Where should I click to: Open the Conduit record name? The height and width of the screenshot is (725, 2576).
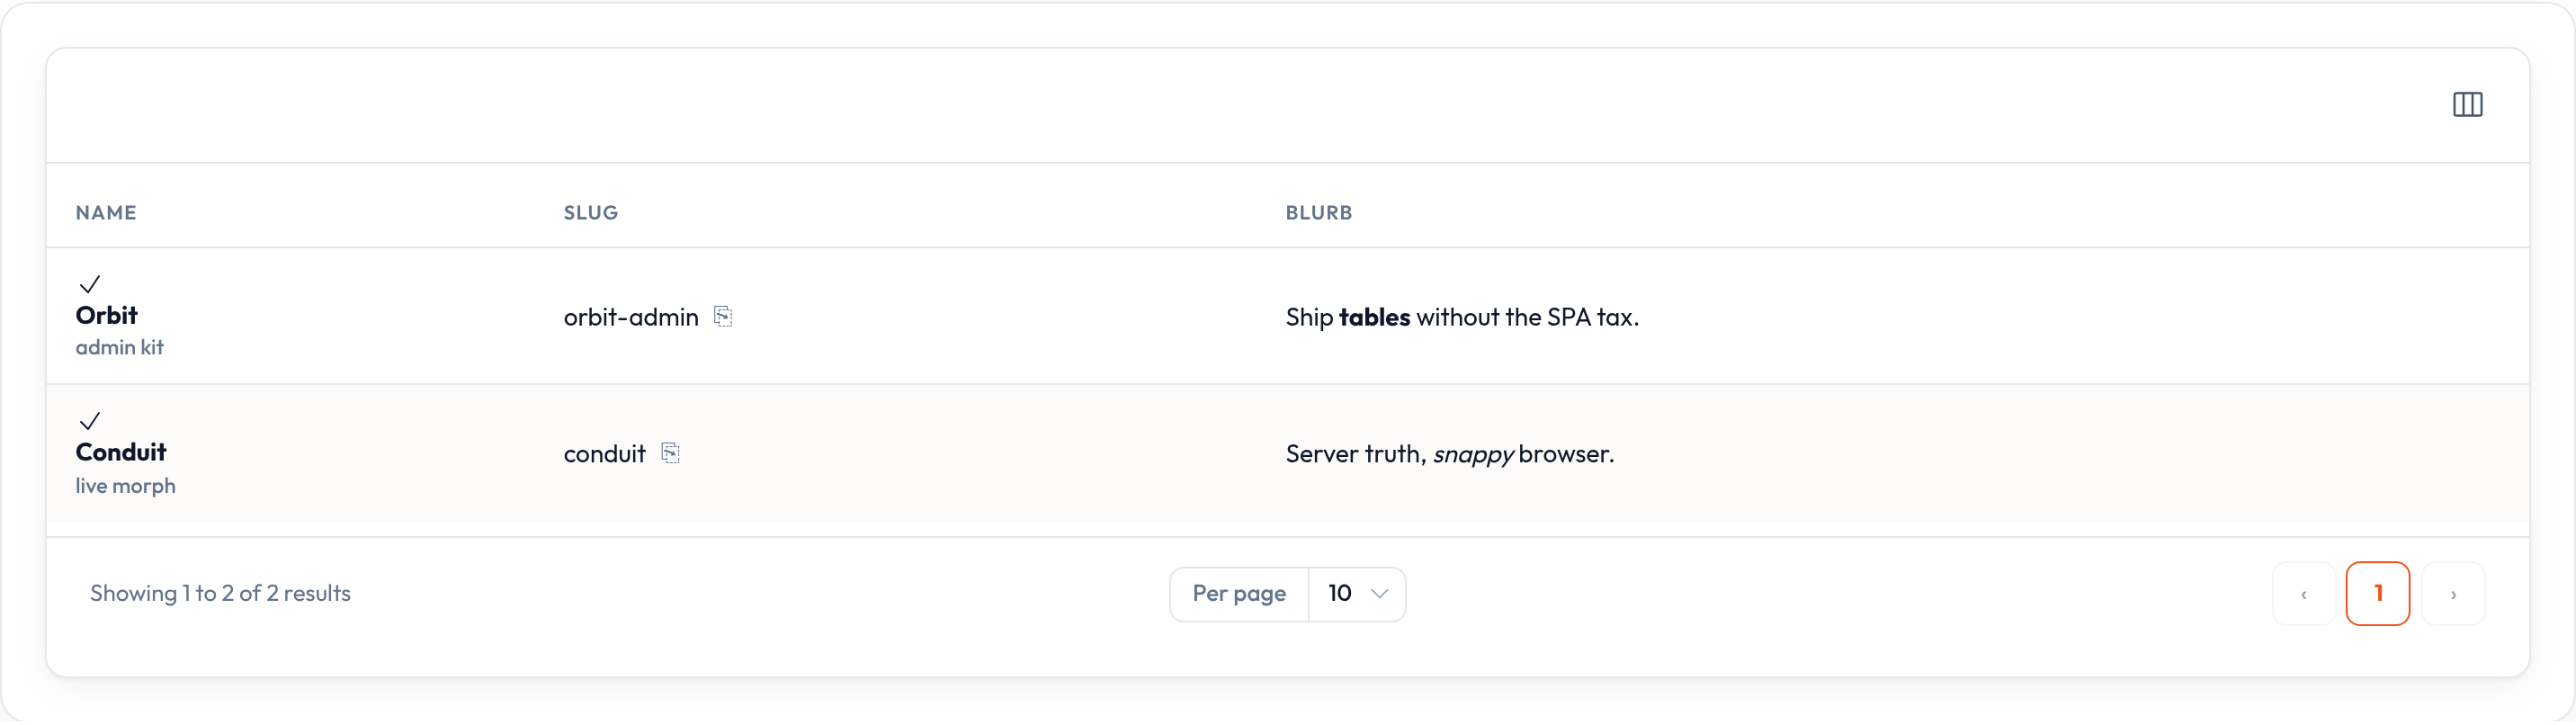click(x=121, y=453)
